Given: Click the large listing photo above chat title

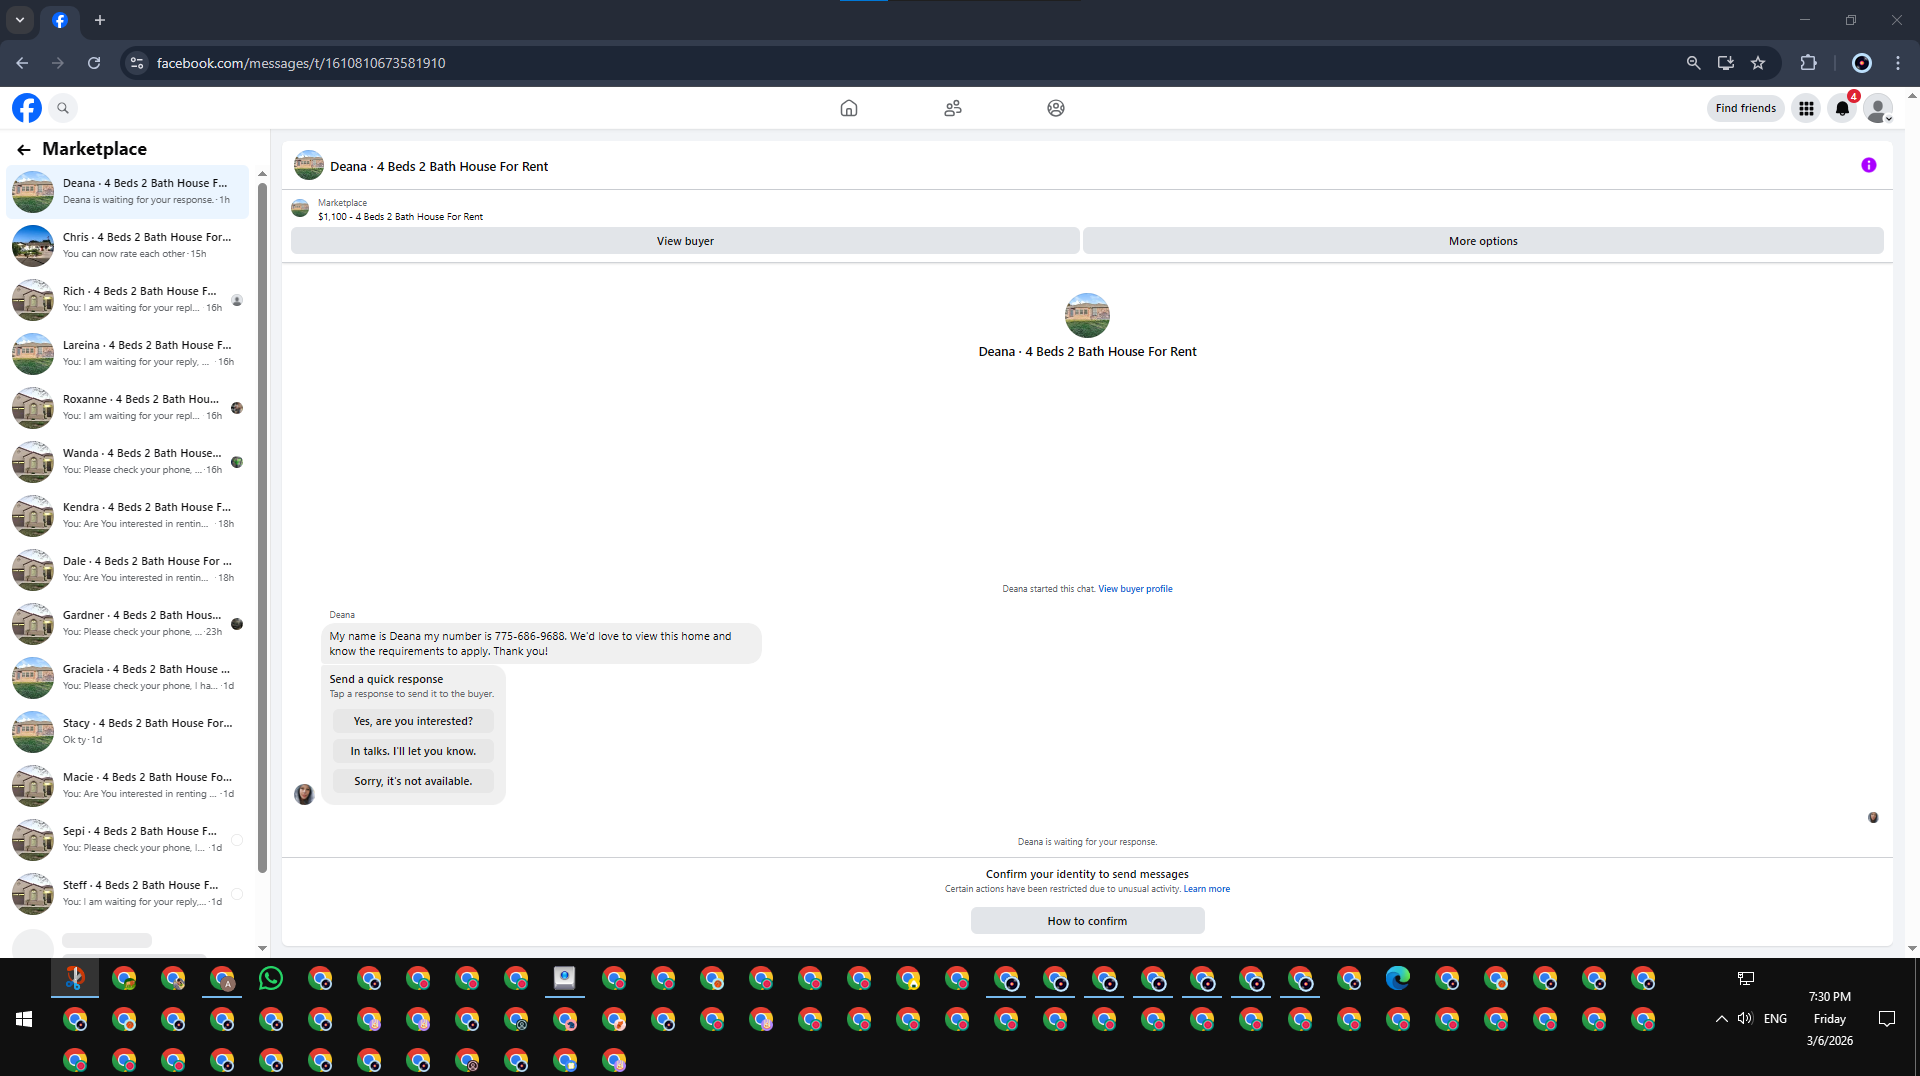Looking at the screenshot, I should (x=1087, y=315).
